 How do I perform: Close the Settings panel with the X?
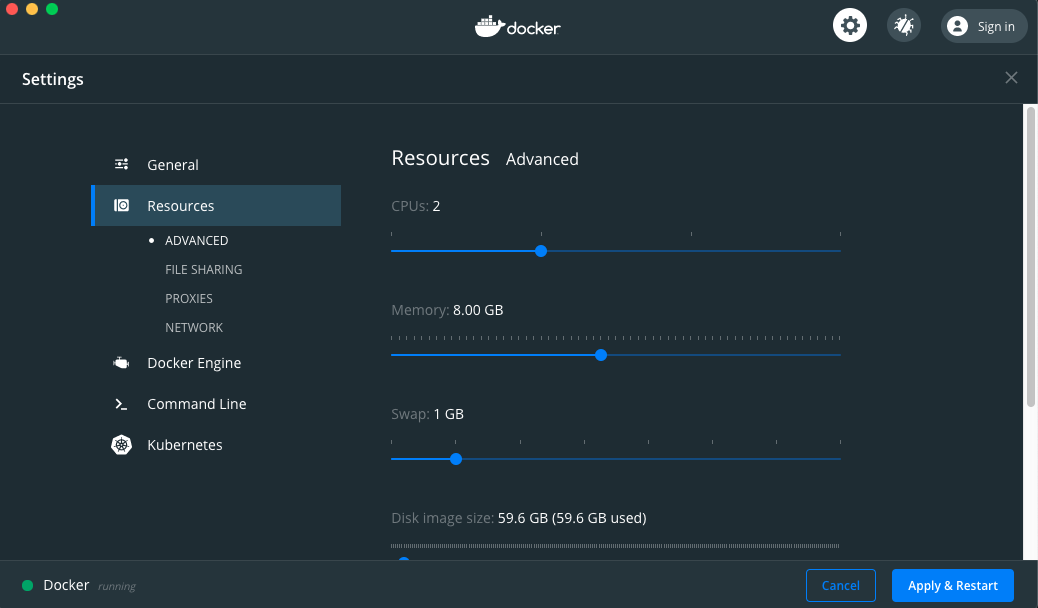click(x=1011, y=77)
